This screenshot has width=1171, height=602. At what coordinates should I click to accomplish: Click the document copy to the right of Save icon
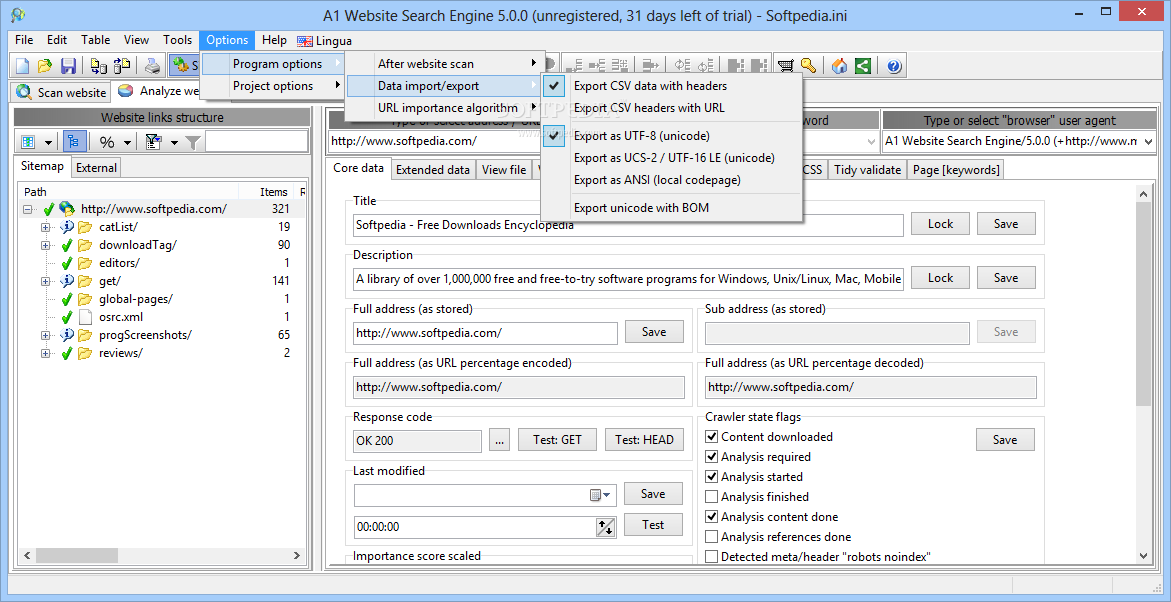99,66
